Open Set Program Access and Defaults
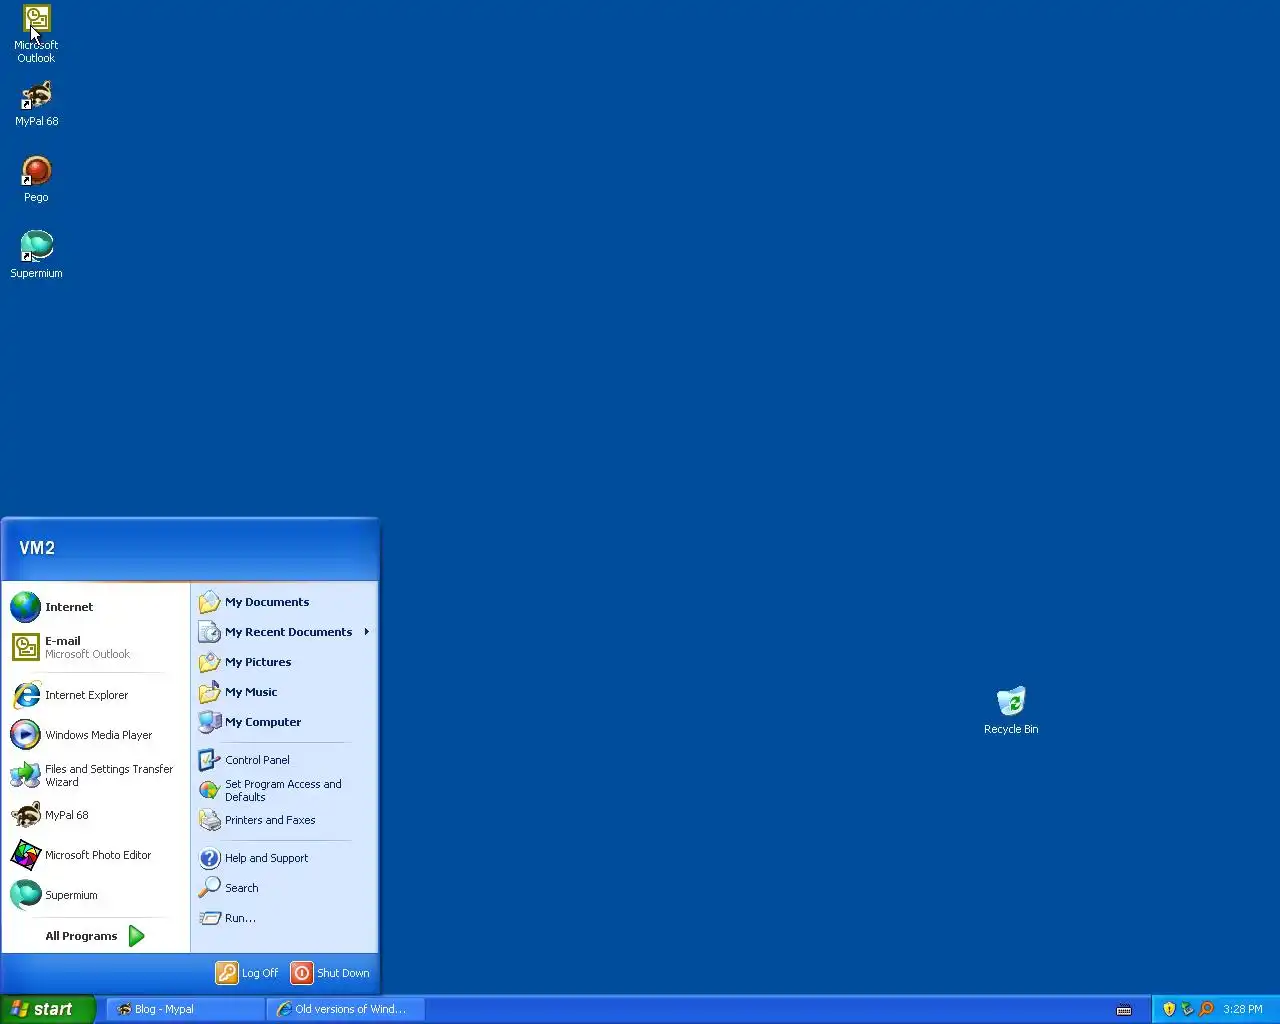The height and width of the screenshot is (1024, 1280). pyautogui.click(x=284, y=790)
